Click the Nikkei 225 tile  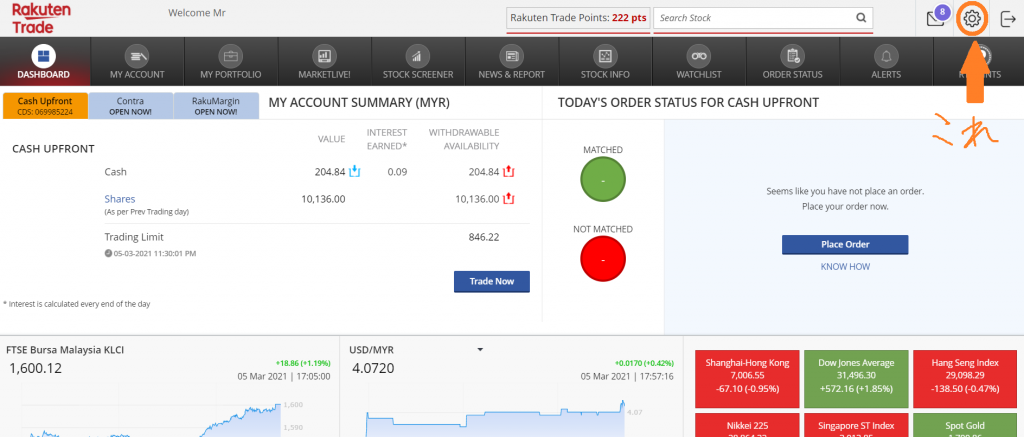click(747, 425)
